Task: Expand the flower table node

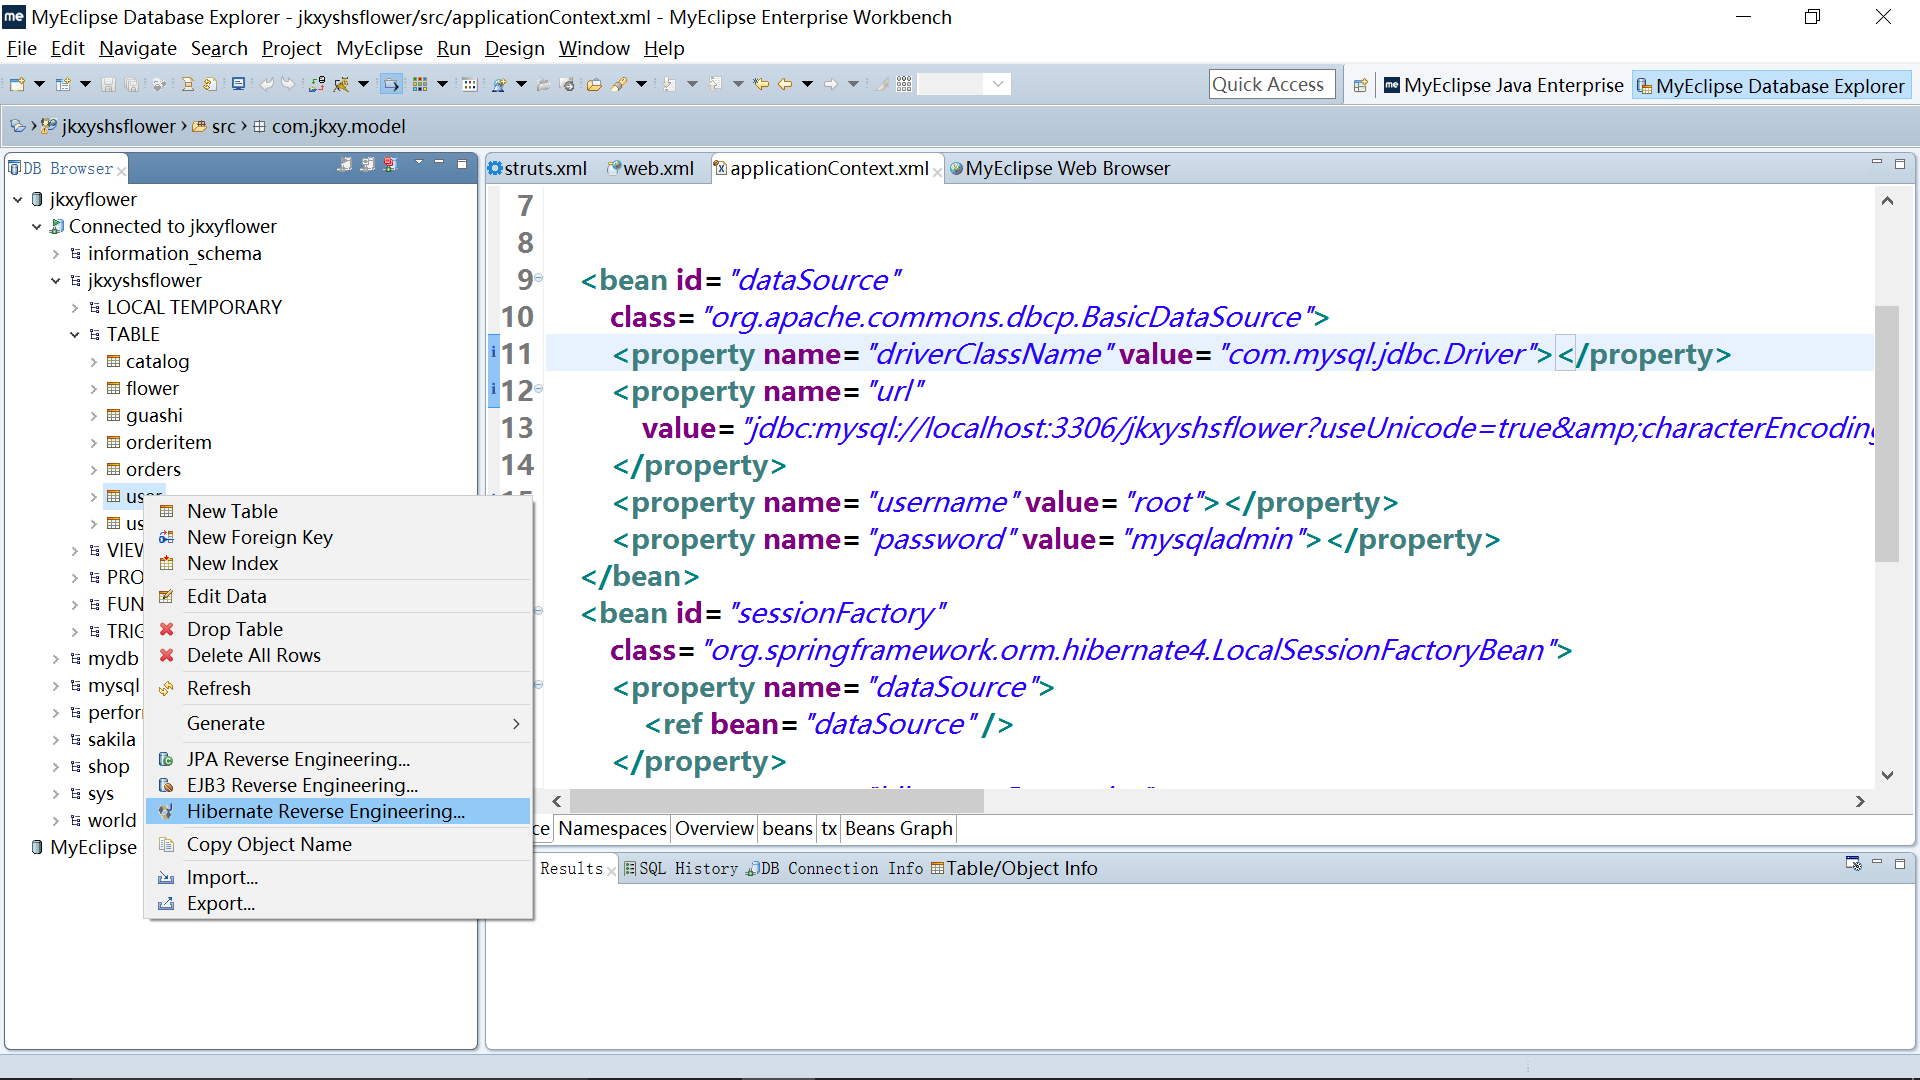Action: click(94, 389)
